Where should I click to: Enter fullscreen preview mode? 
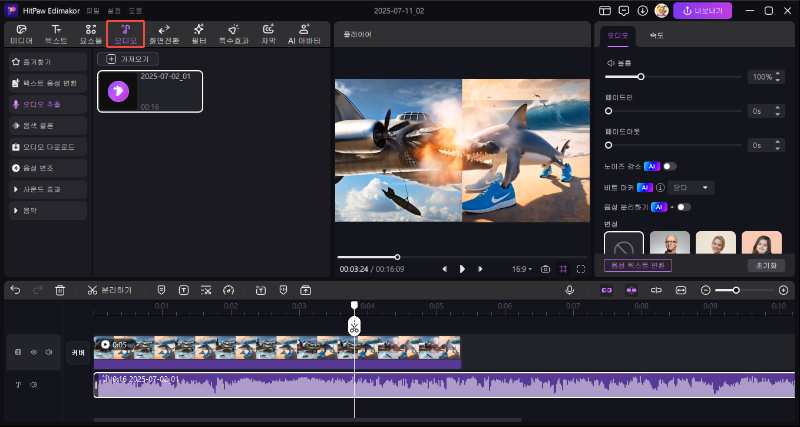click(581, 269)
